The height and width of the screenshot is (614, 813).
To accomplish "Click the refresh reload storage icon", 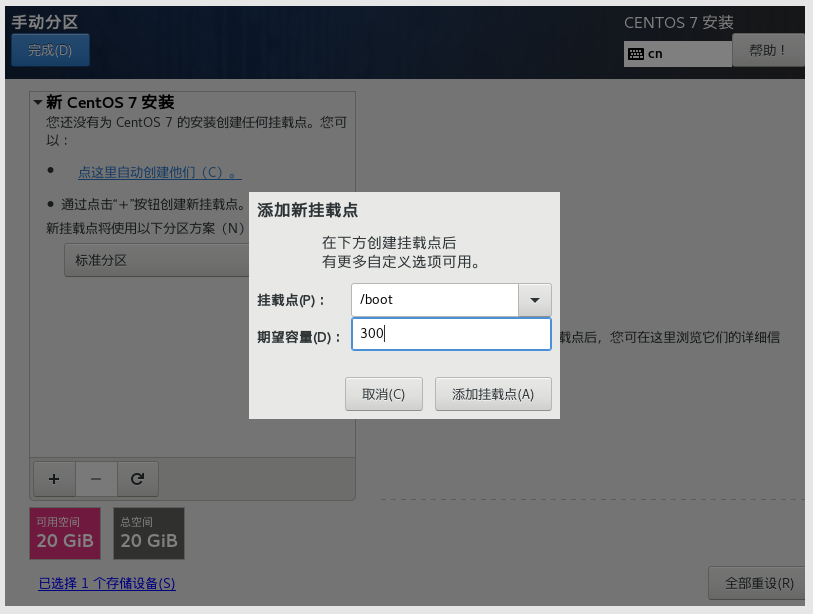I will [137, 479].
